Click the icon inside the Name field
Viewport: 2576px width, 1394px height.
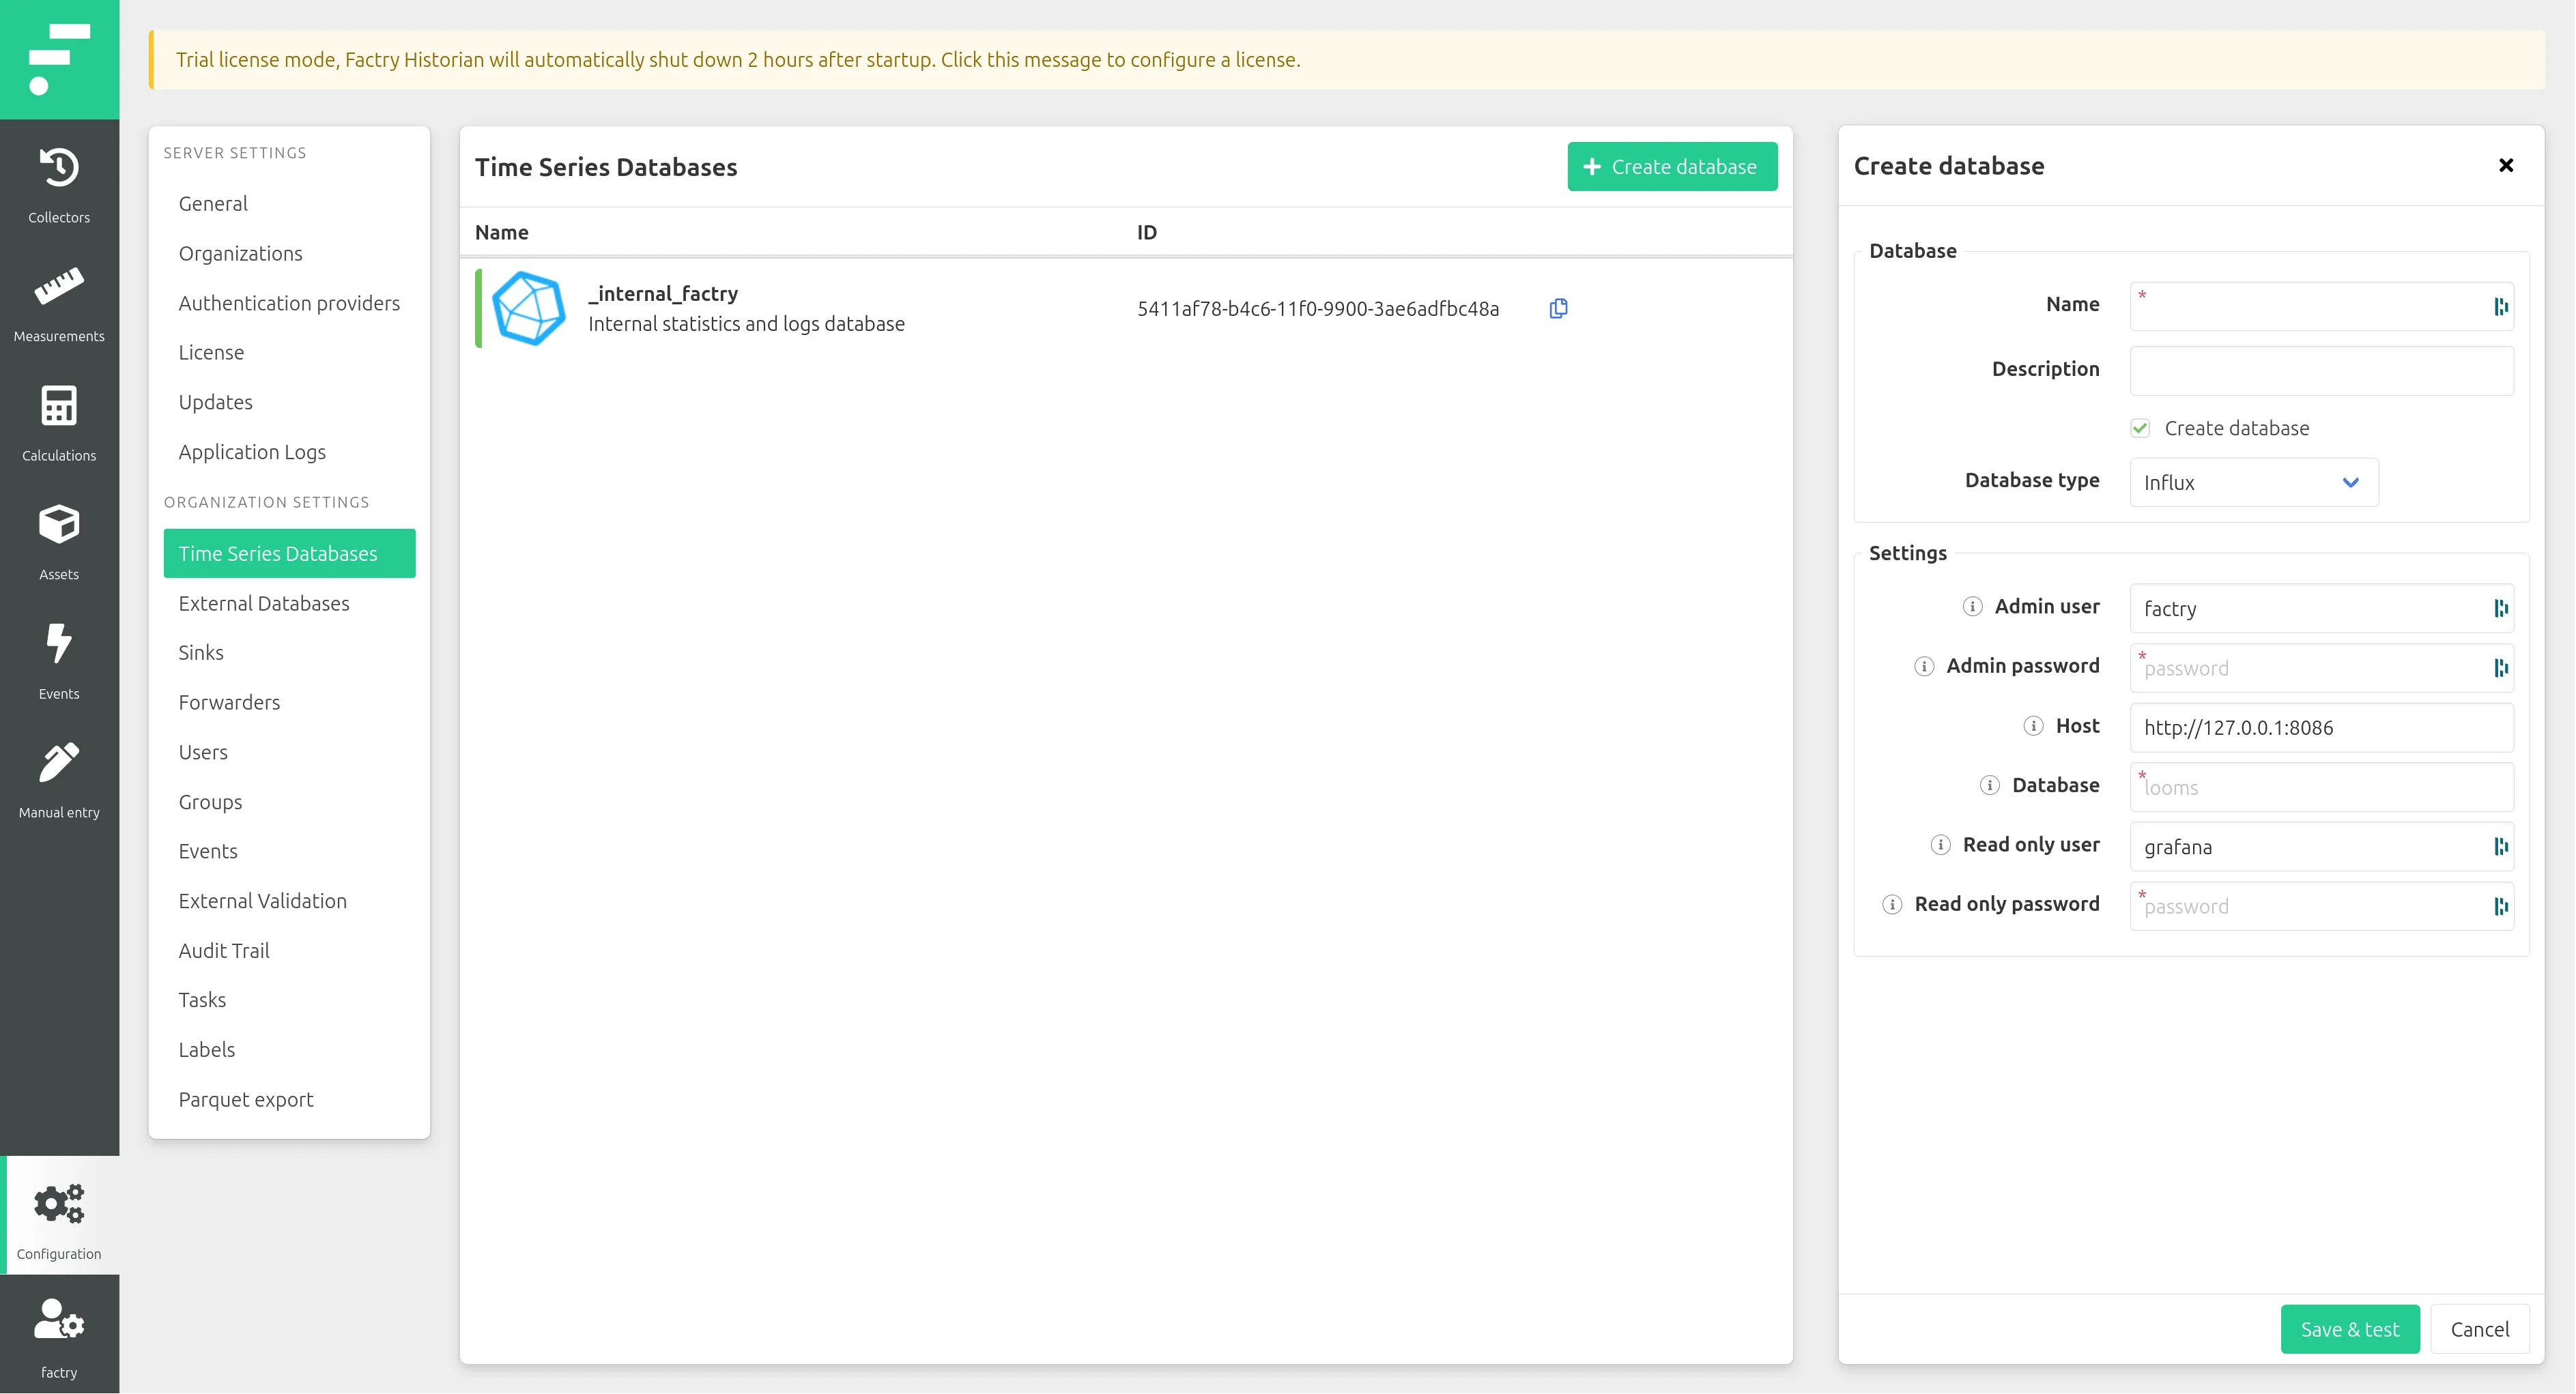[x=2500, y=306]
